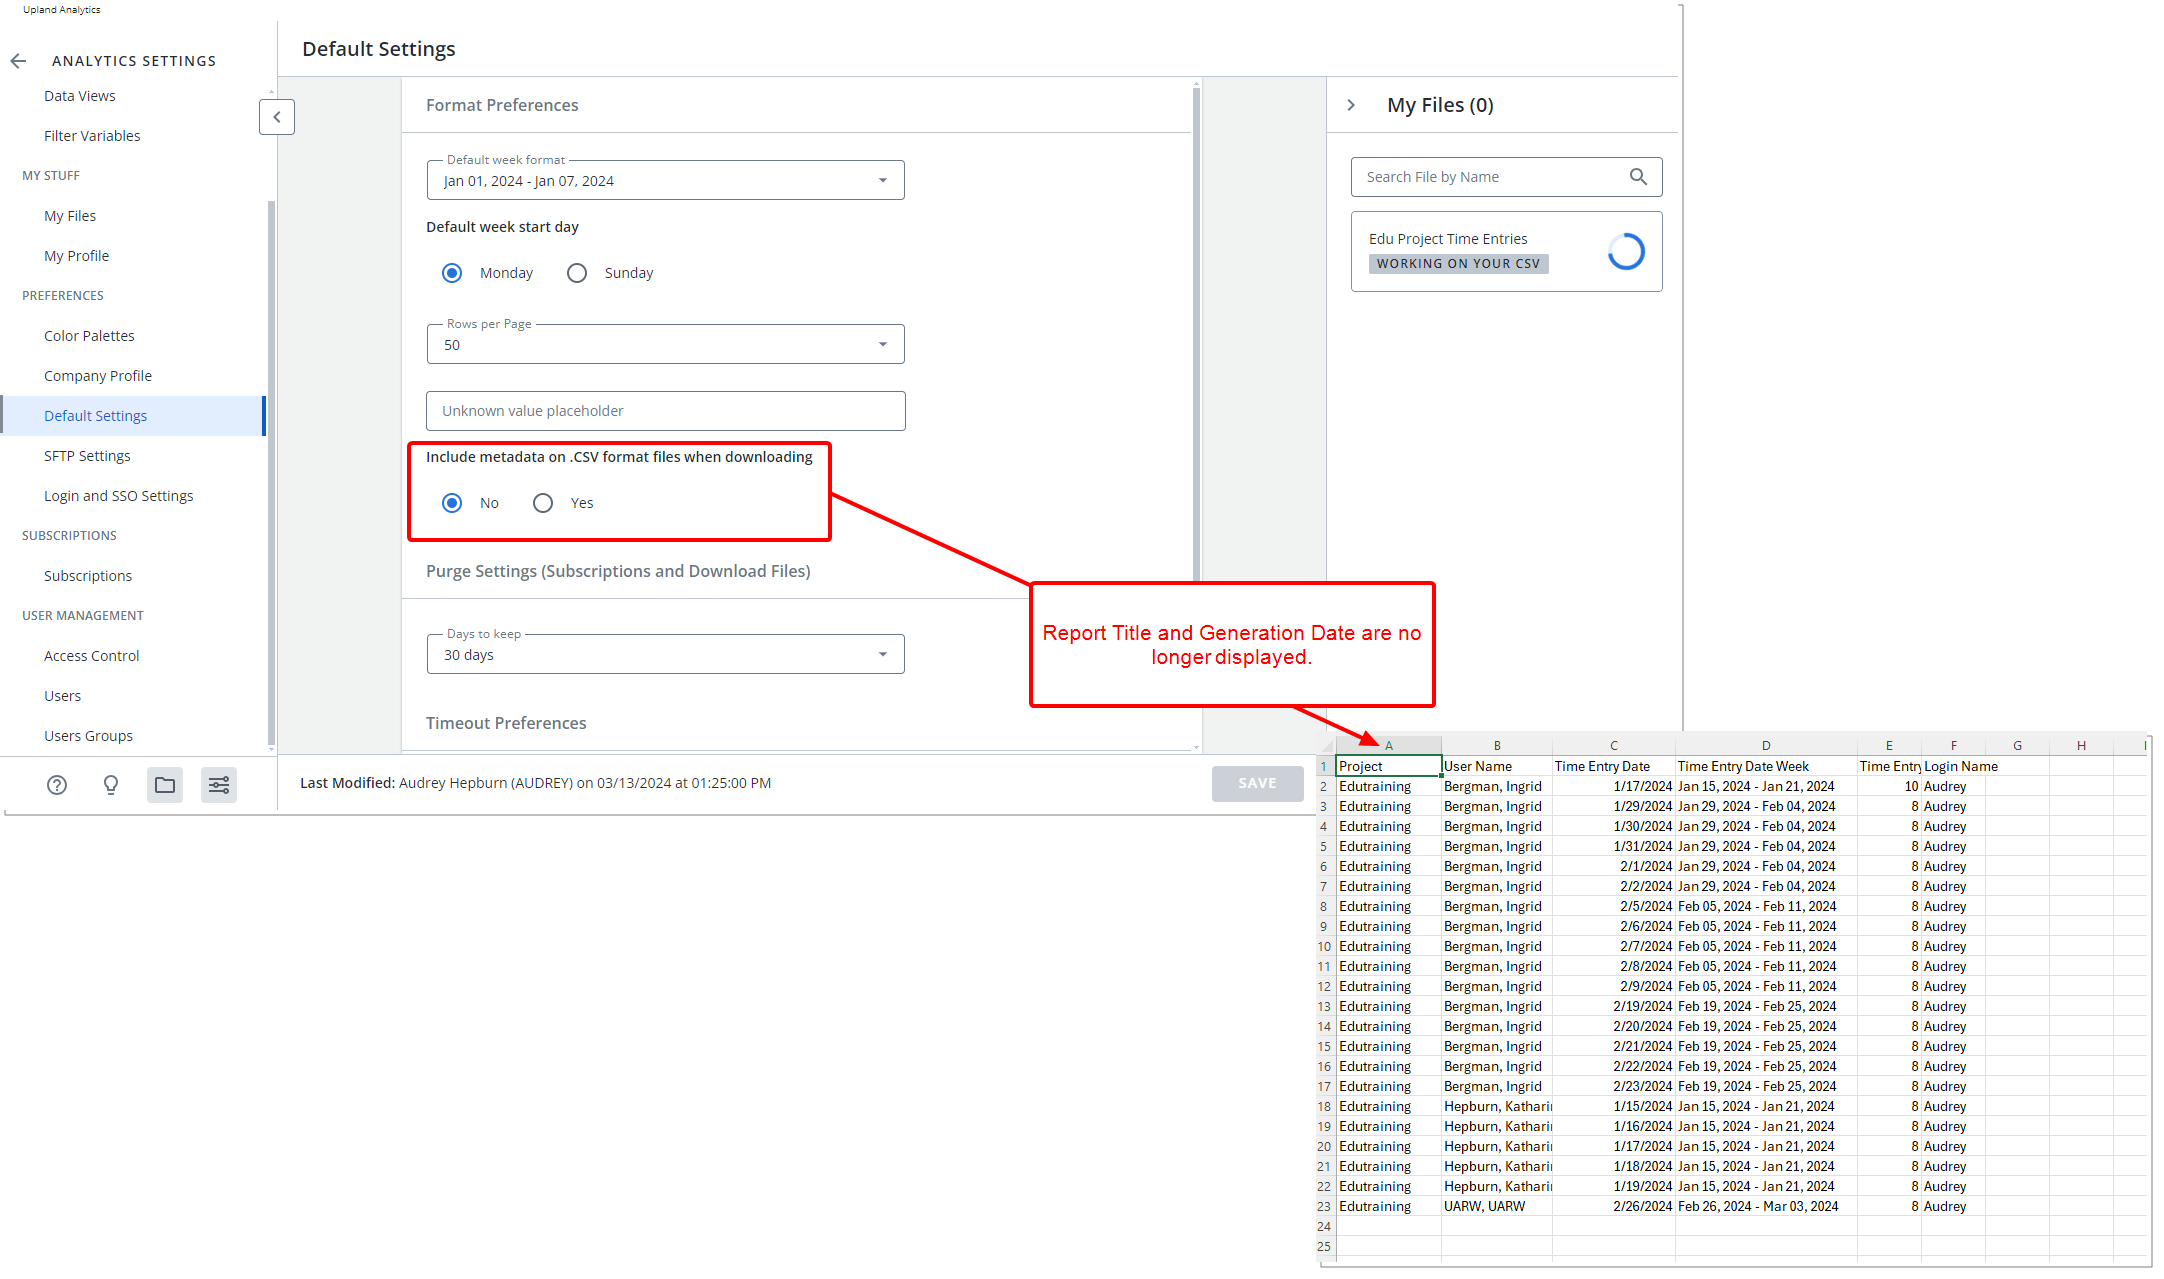Click the back arrow beside Analytics Settings
This screenshot has width=2164, height=1279.
(x=18, y=60)
